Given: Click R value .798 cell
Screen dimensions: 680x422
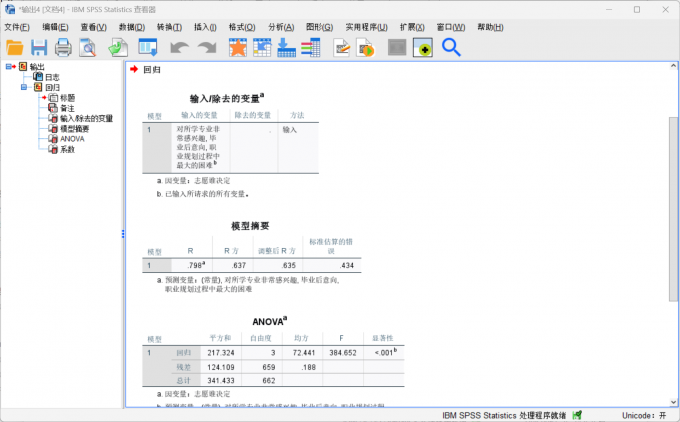Looking at the screenshot, I should [192, 265].
